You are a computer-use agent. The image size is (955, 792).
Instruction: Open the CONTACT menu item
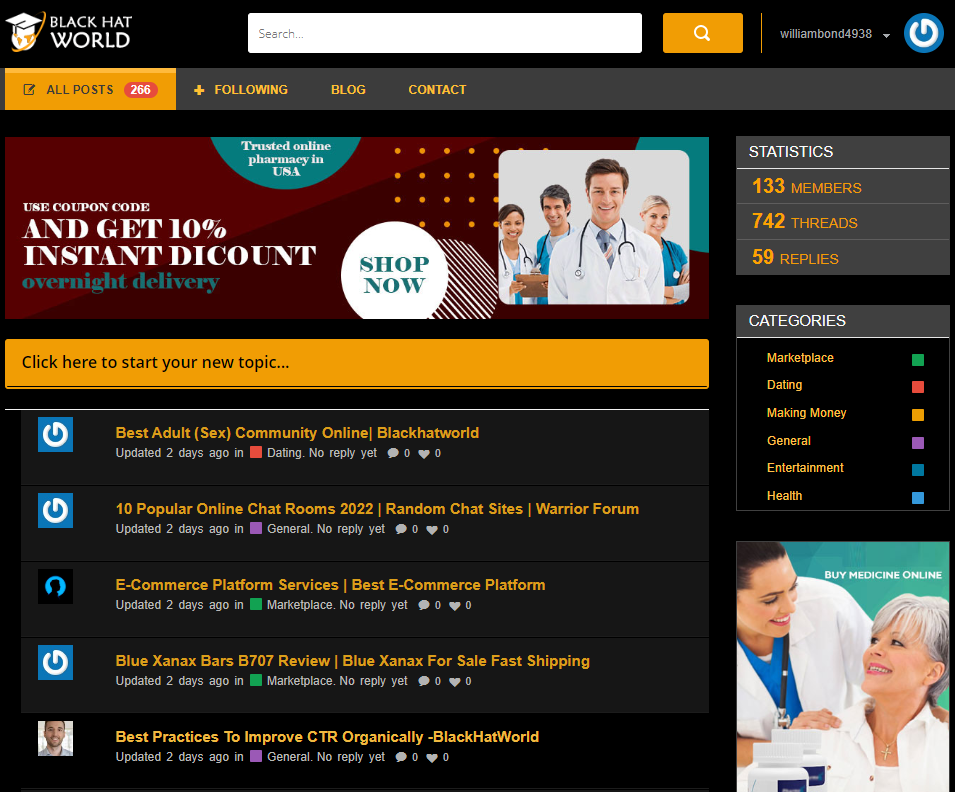(x=437, y=90)
